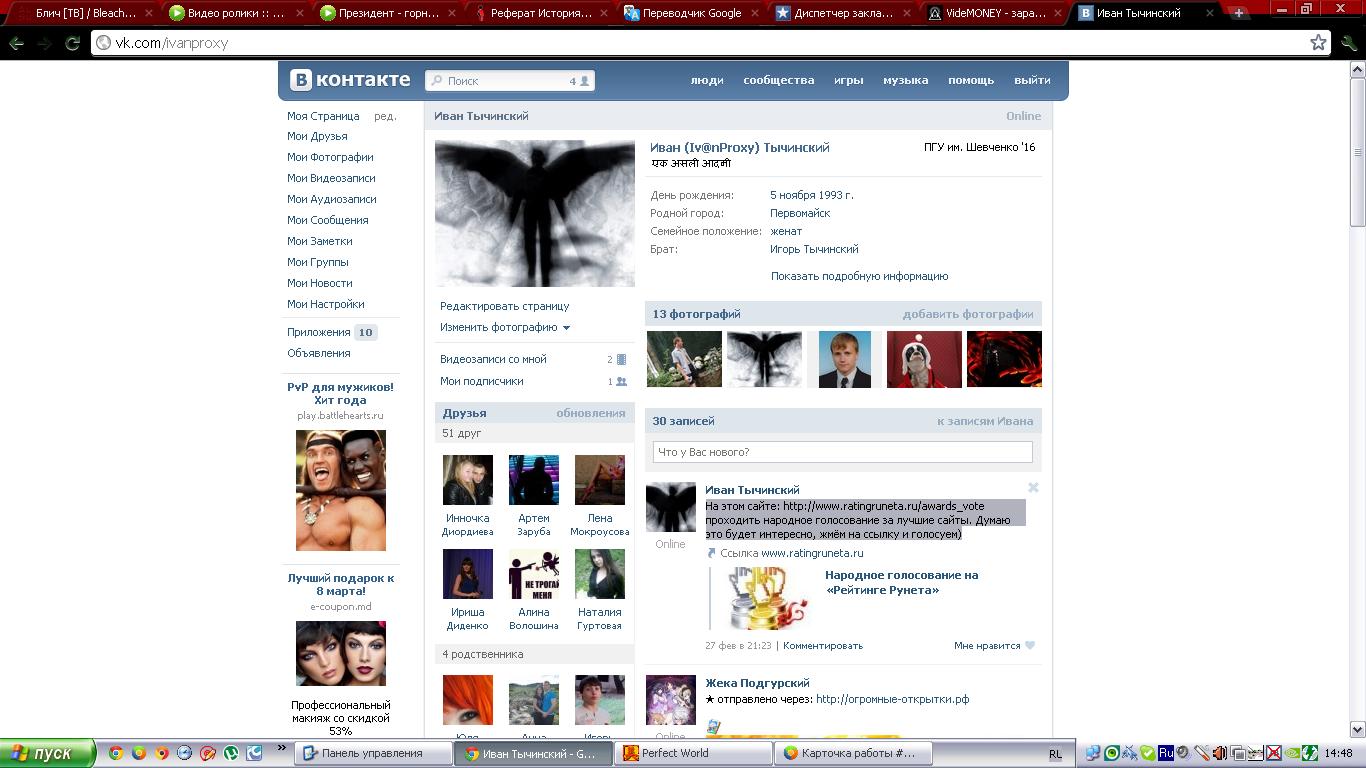This screenshot has width=1366, height=768.
Task: Launch Google Chrome from the quick launch
Action: pos(116,753)
